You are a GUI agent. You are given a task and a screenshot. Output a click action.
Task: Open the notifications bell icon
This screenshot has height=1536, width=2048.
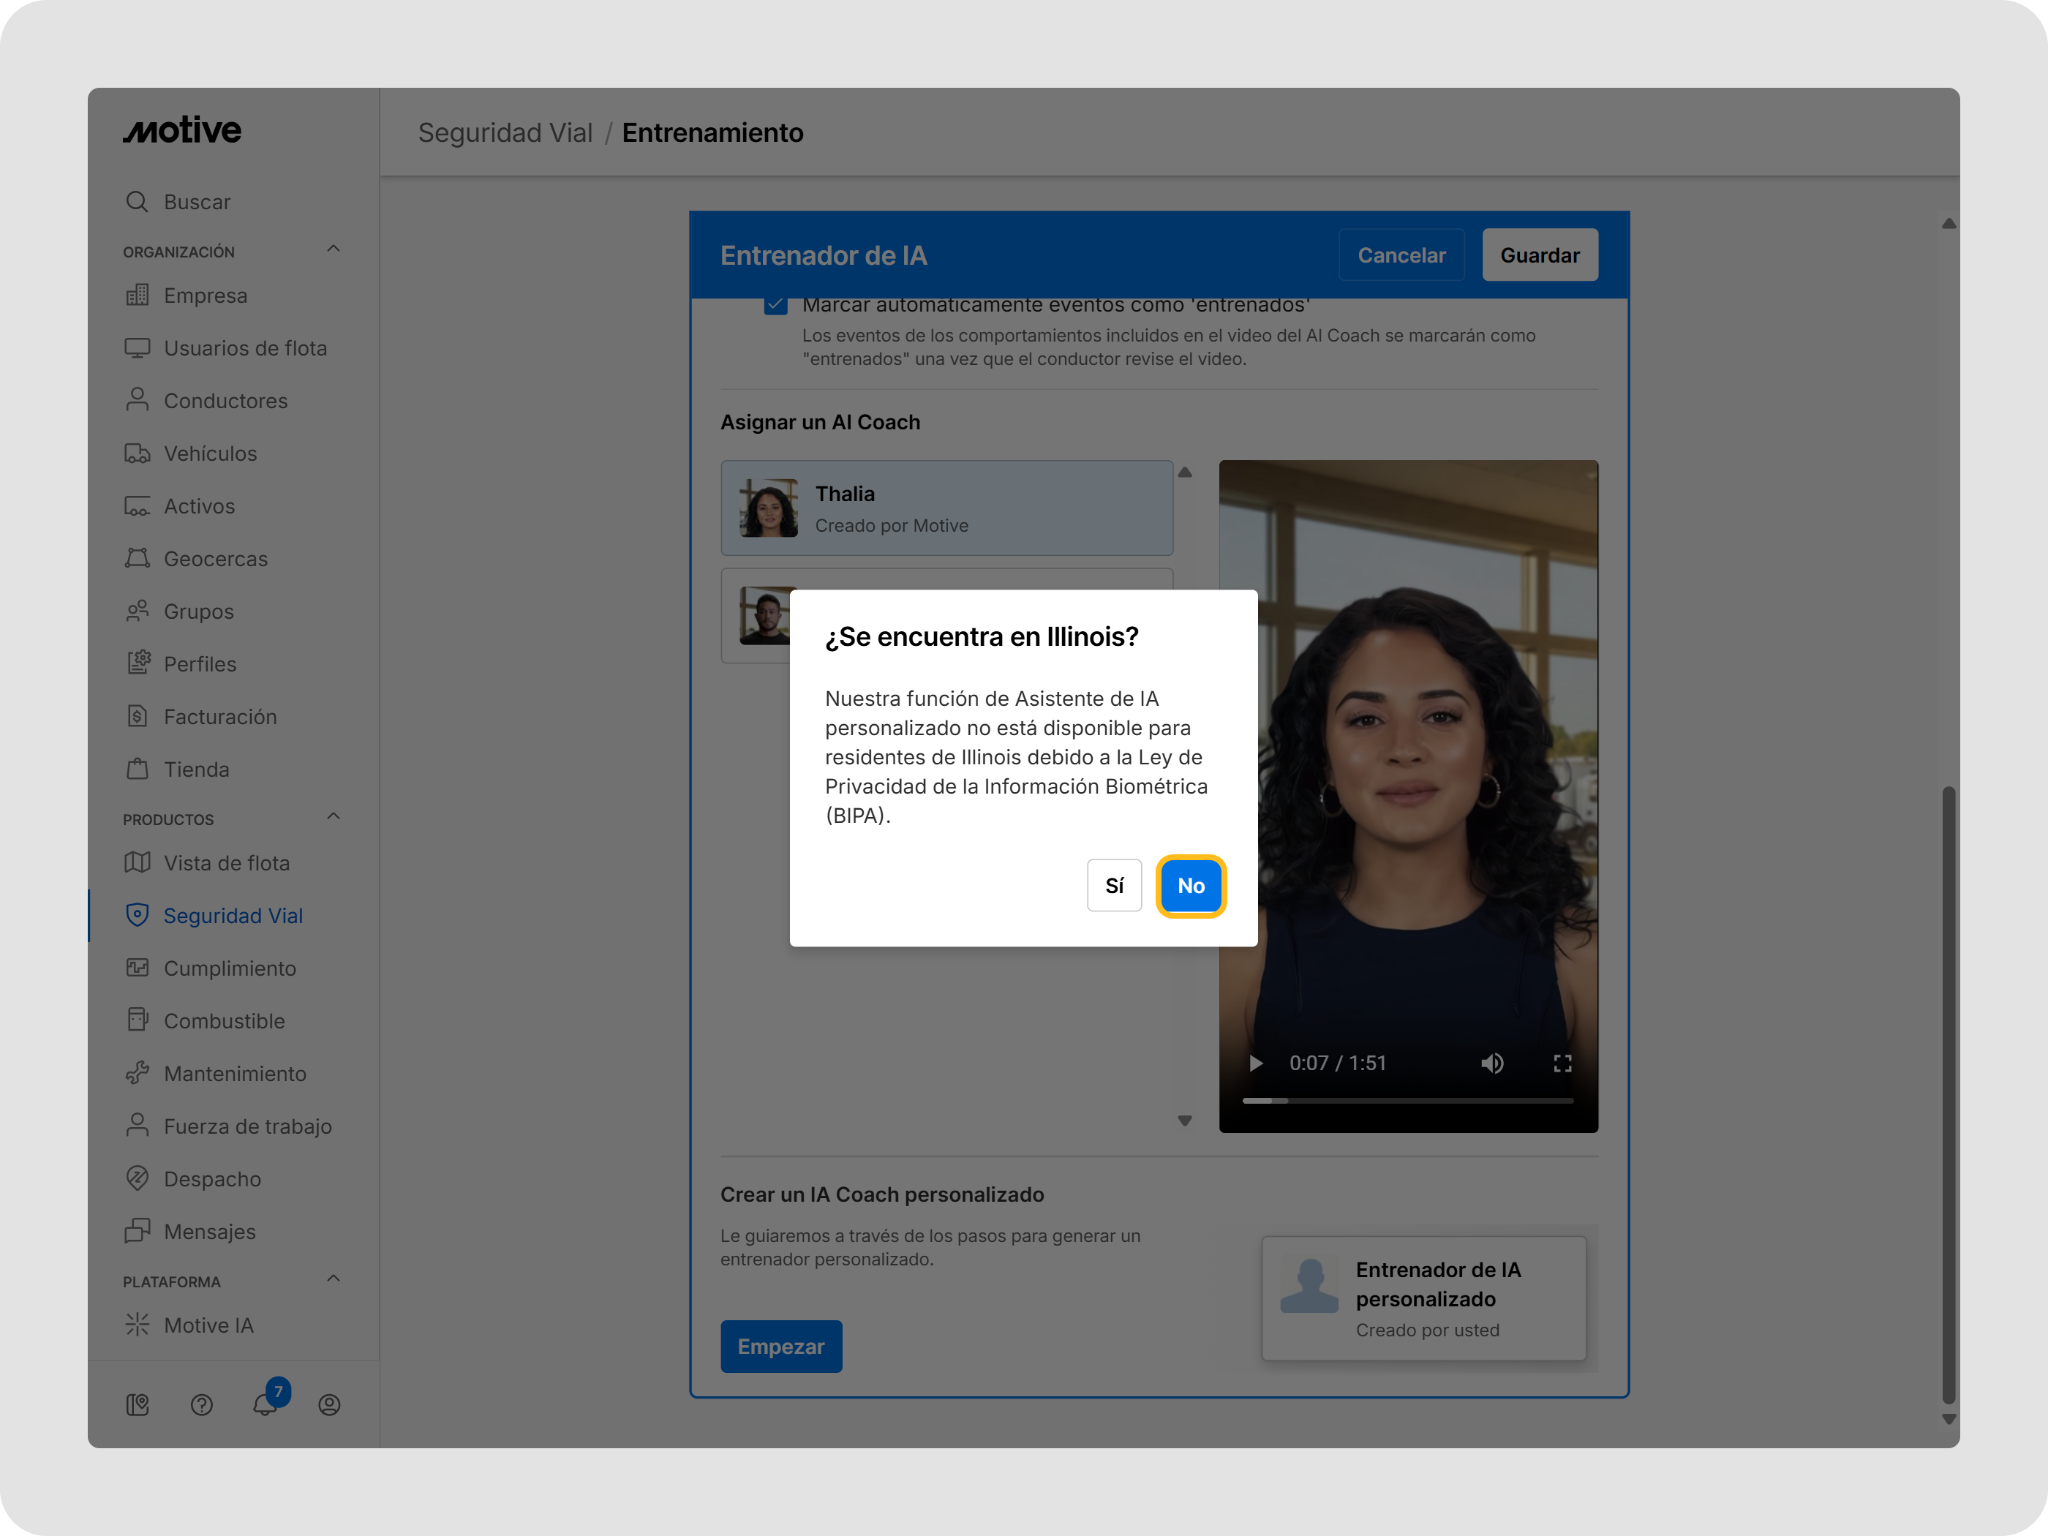pos(265,1404)
